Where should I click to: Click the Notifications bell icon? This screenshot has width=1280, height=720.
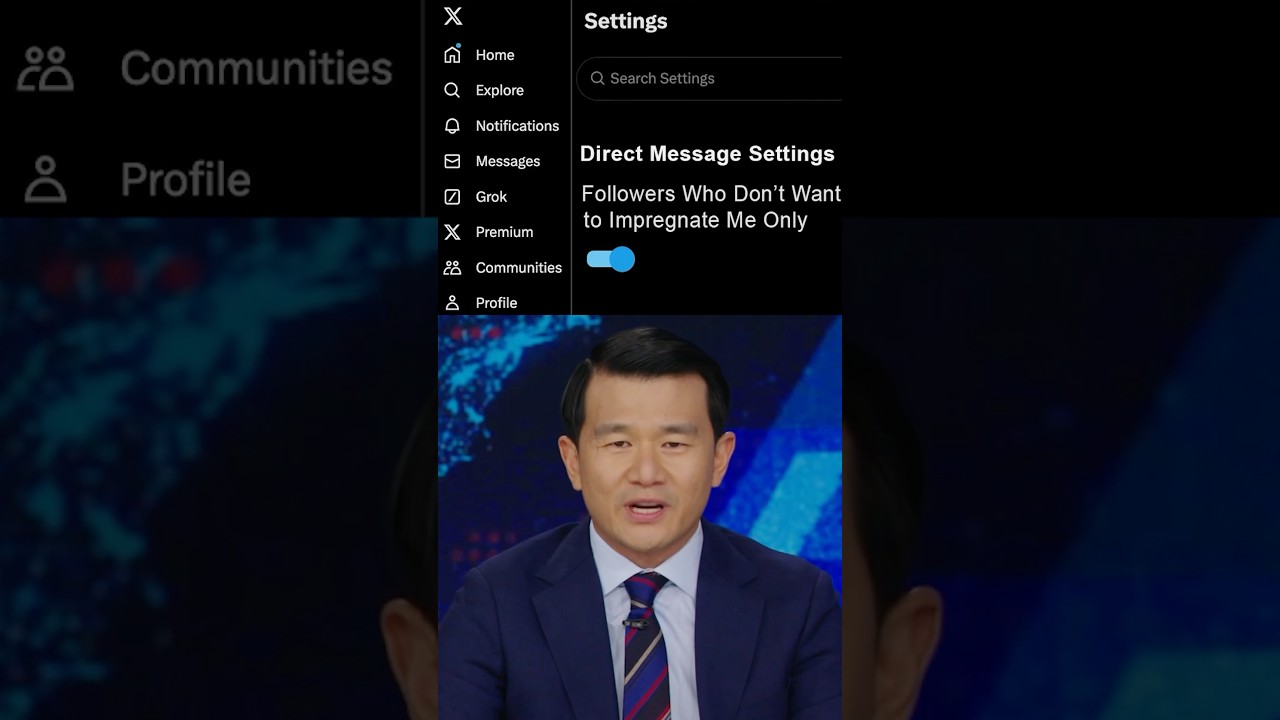[452, 125]
